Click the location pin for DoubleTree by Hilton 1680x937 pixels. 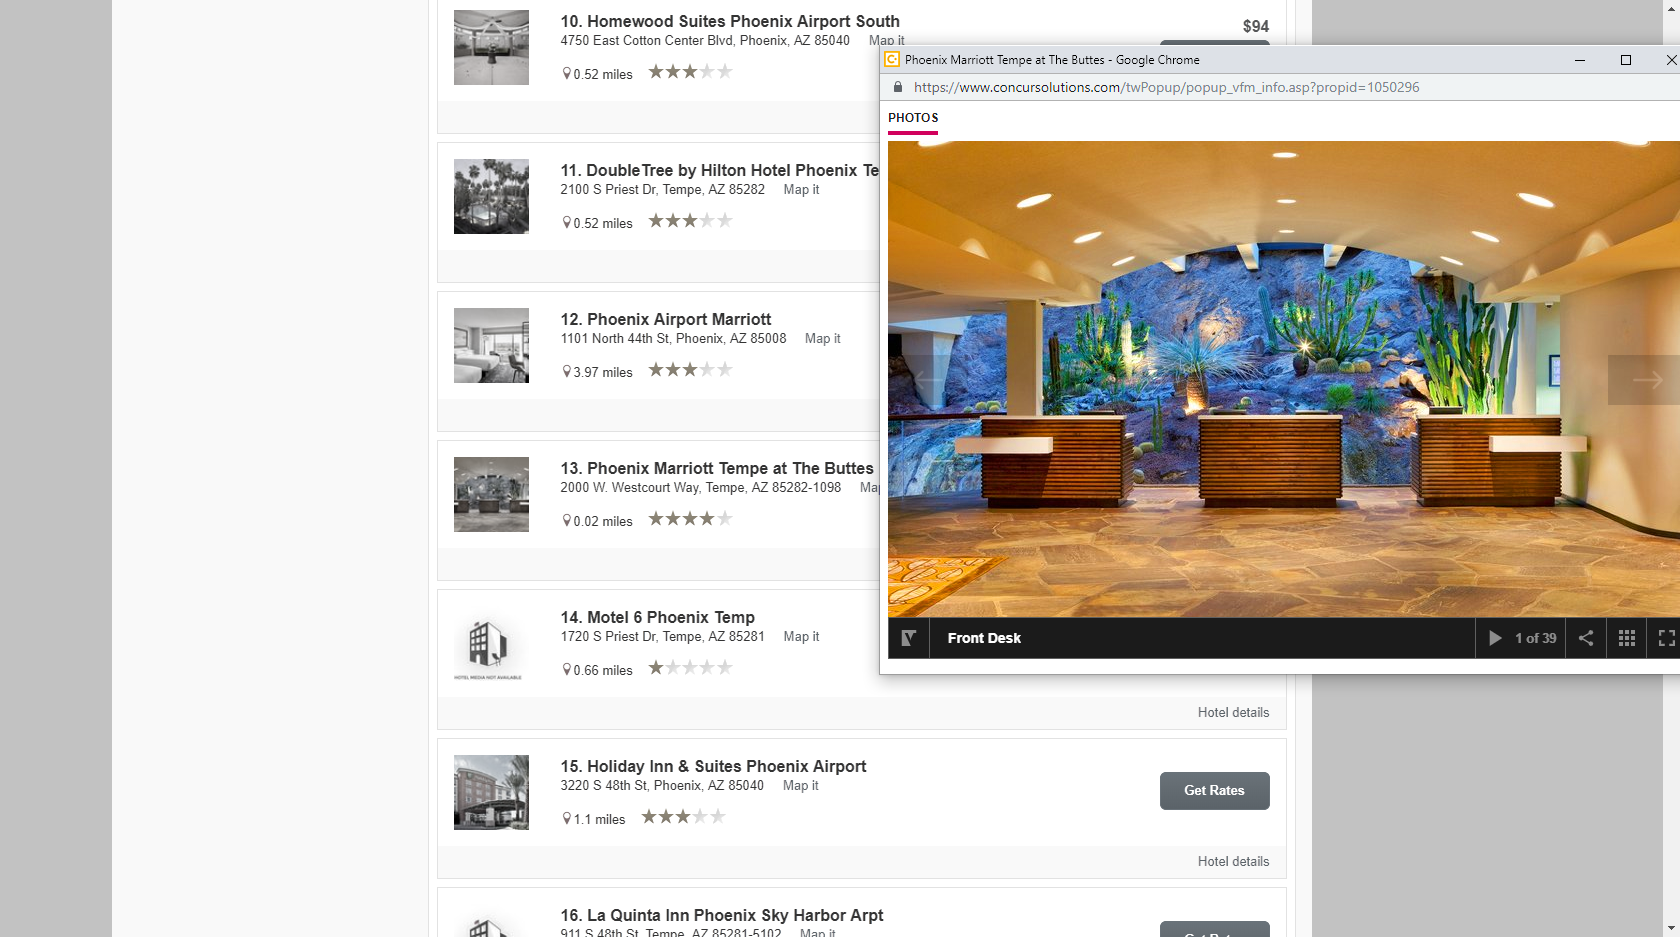pyautogui.click(x=567, y=223)
